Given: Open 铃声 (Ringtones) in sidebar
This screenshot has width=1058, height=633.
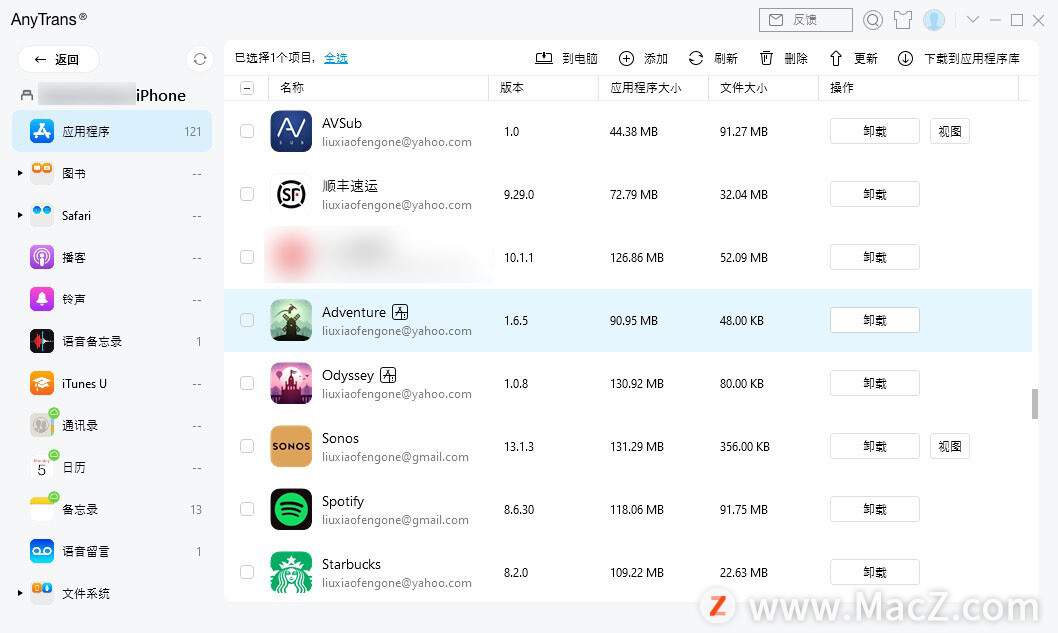Looking at the screenshot, I should pos(112,299).
